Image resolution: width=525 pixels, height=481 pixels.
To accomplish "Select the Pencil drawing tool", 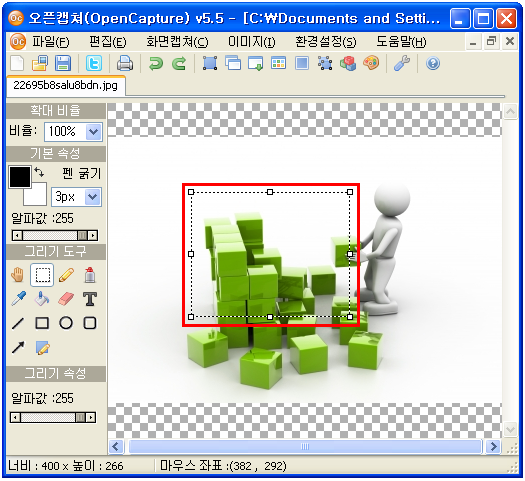I will 66,275.
